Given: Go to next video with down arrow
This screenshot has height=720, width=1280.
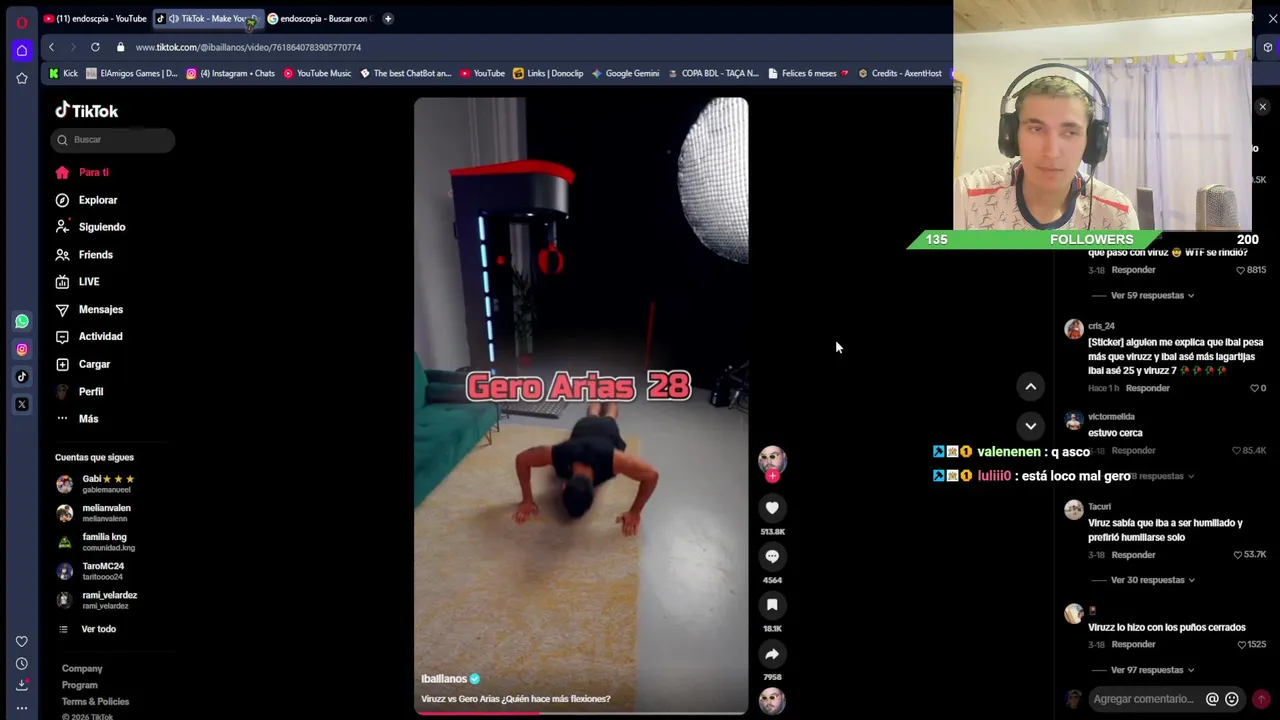Looking at the screenshot, I should pos(1030,426).
